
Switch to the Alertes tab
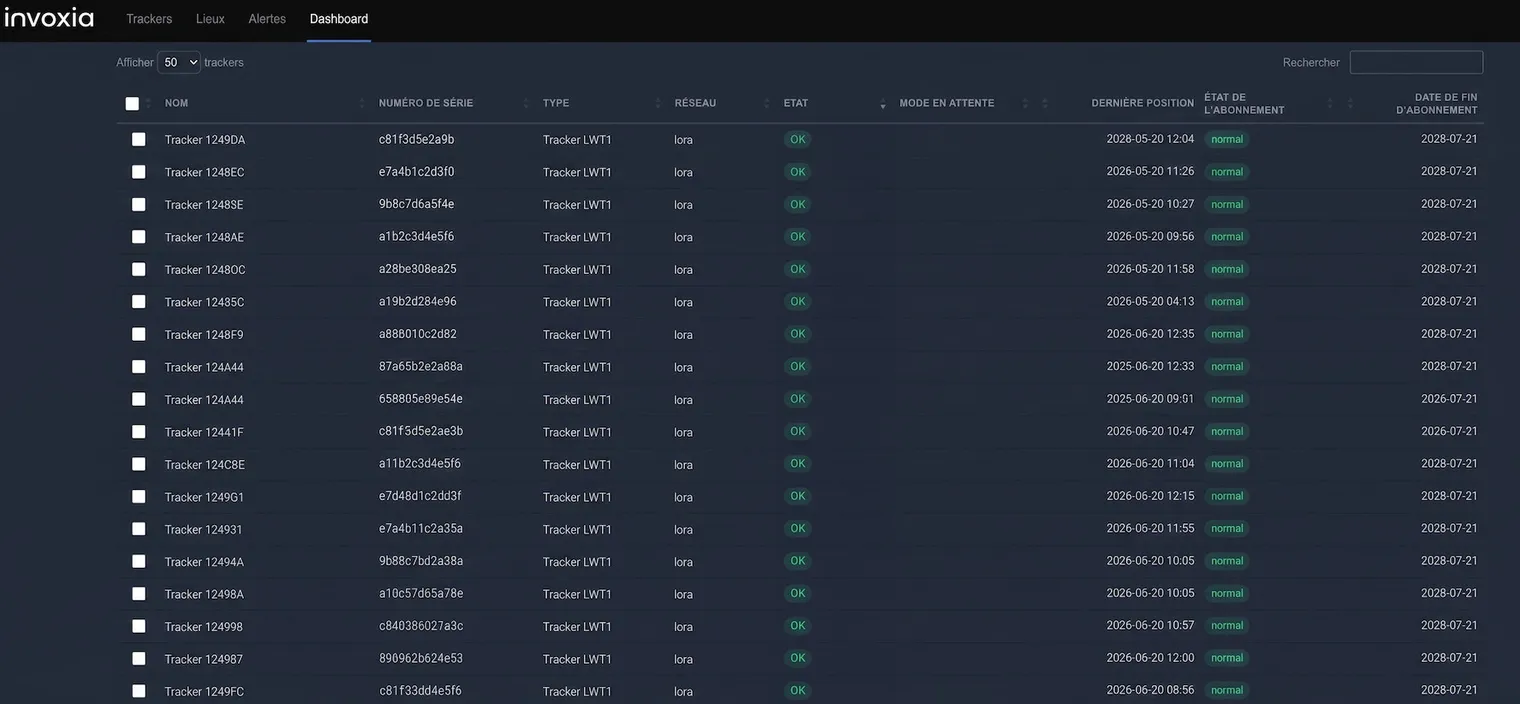[267, 19]
